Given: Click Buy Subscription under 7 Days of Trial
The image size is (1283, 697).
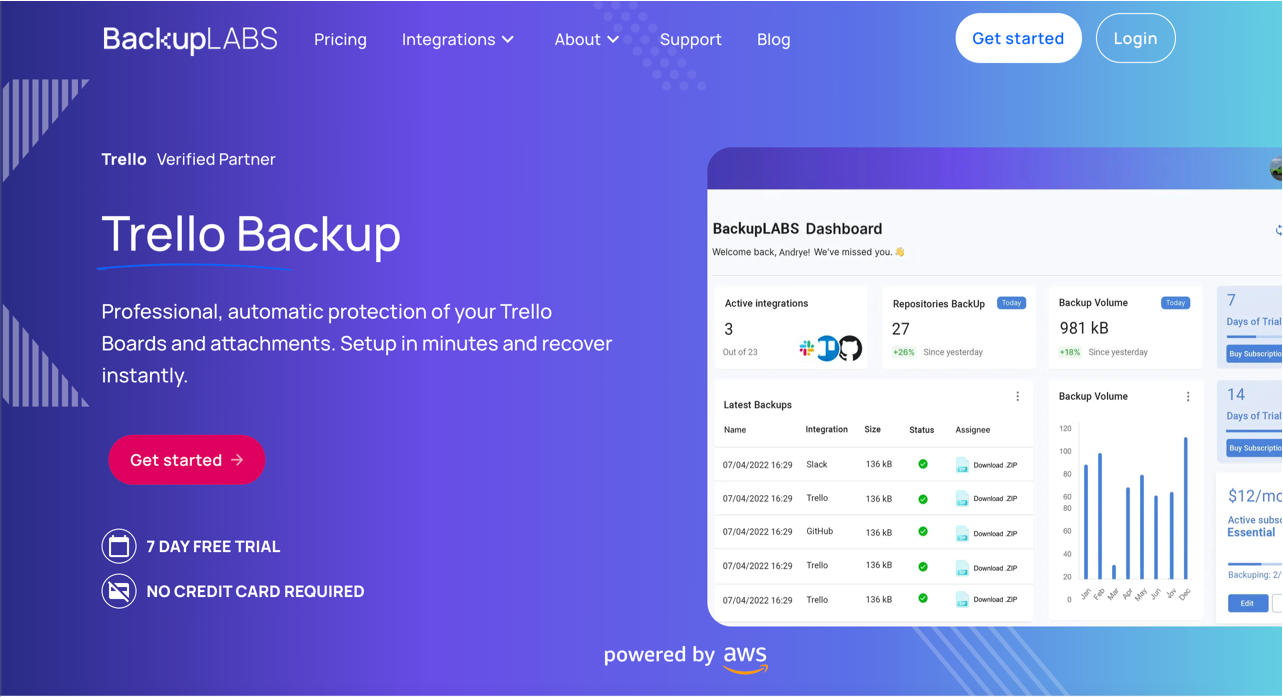Looking at the screenshot, I should coord(1255,353).
